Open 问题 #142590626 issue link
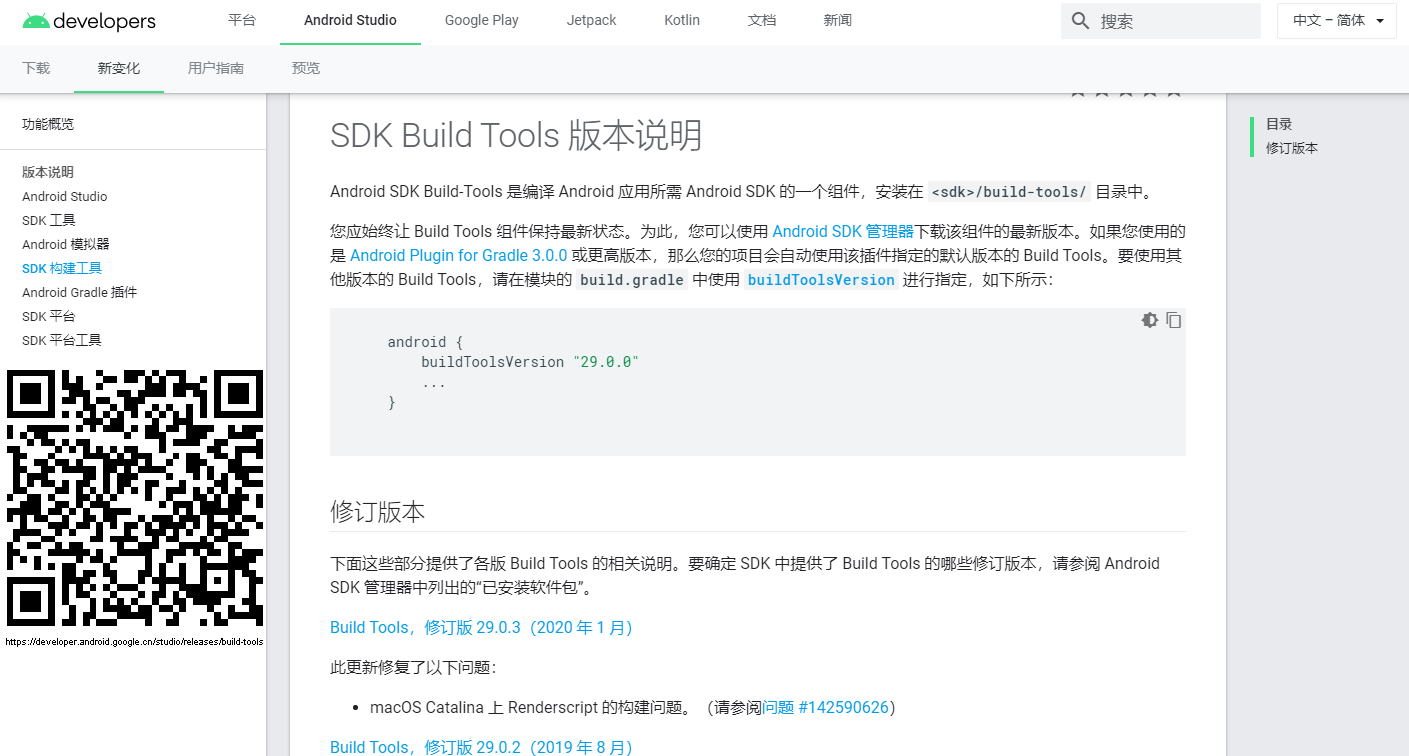The image size is (1409, 756). point(827,707)
